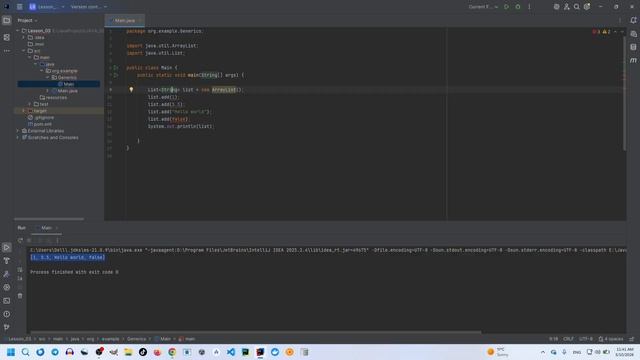Click the caret position 9:18 status
640x360 pixels.
click(x=553, y=339)
